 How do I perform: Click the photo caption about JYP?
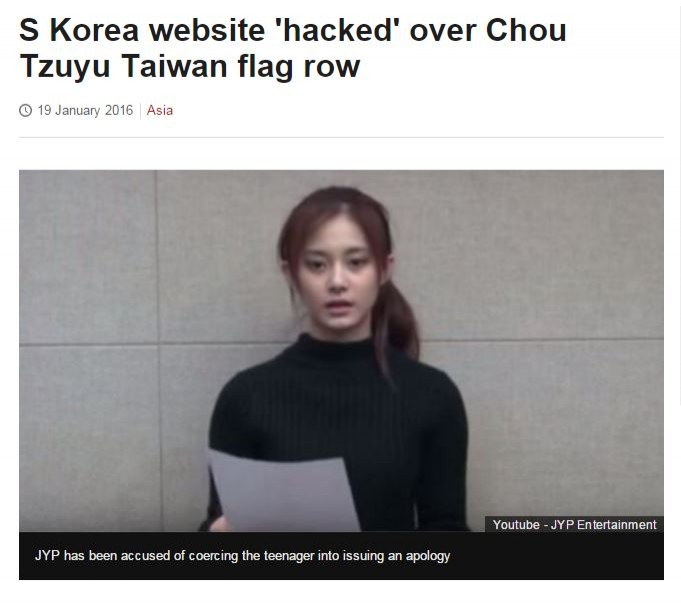(242, 555)
